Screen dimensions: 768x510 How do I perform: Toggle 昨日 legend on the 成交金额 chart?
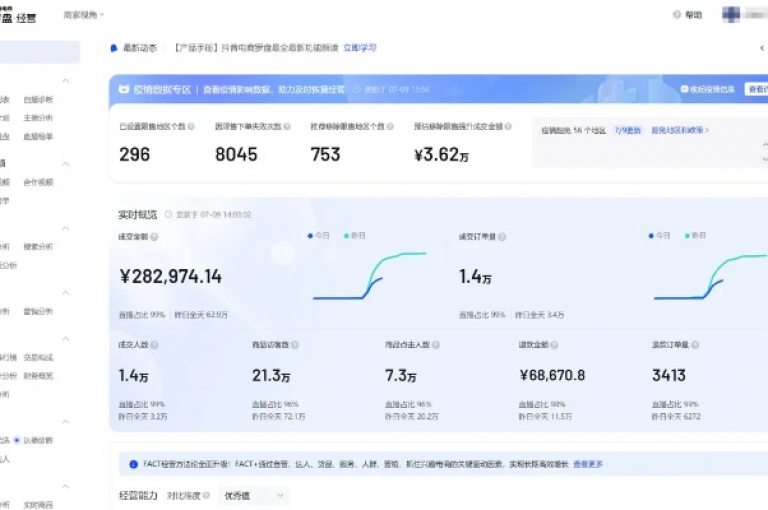(355, 236)
